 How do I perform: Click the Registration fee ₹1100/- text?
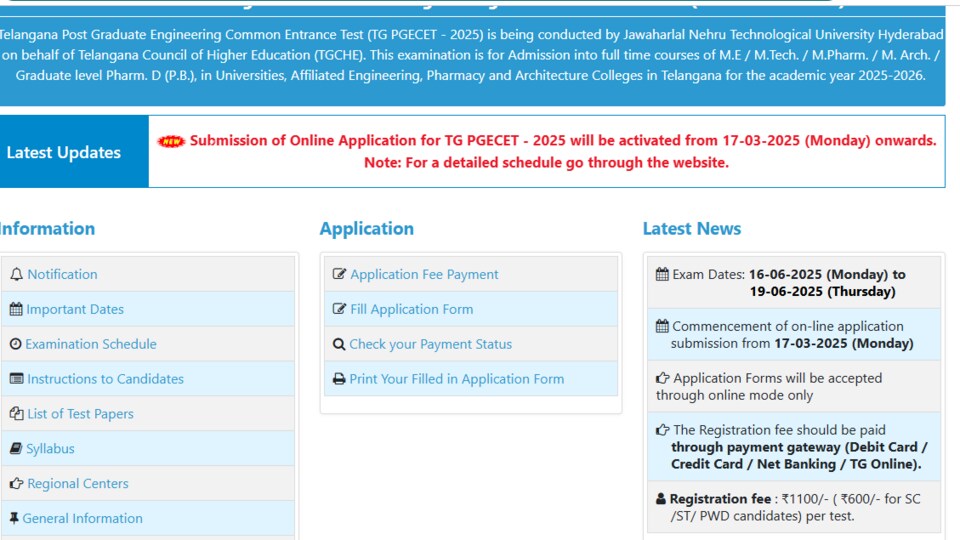(793, 507)
